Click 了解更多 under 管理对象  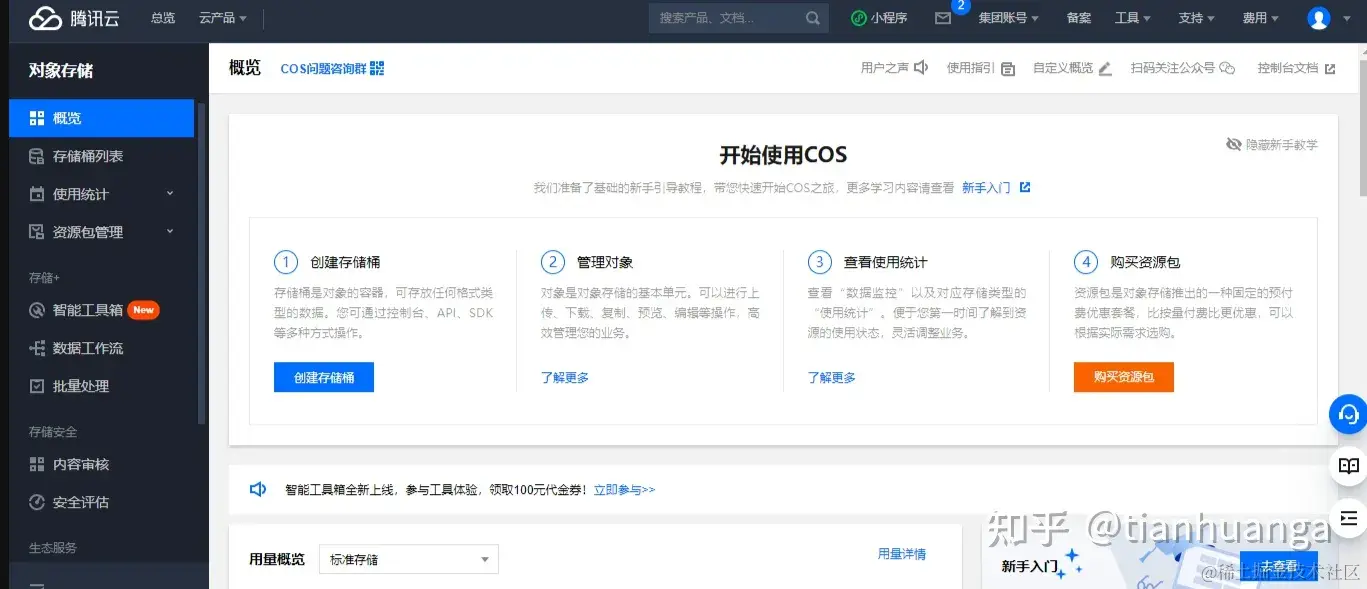[565, 377]
